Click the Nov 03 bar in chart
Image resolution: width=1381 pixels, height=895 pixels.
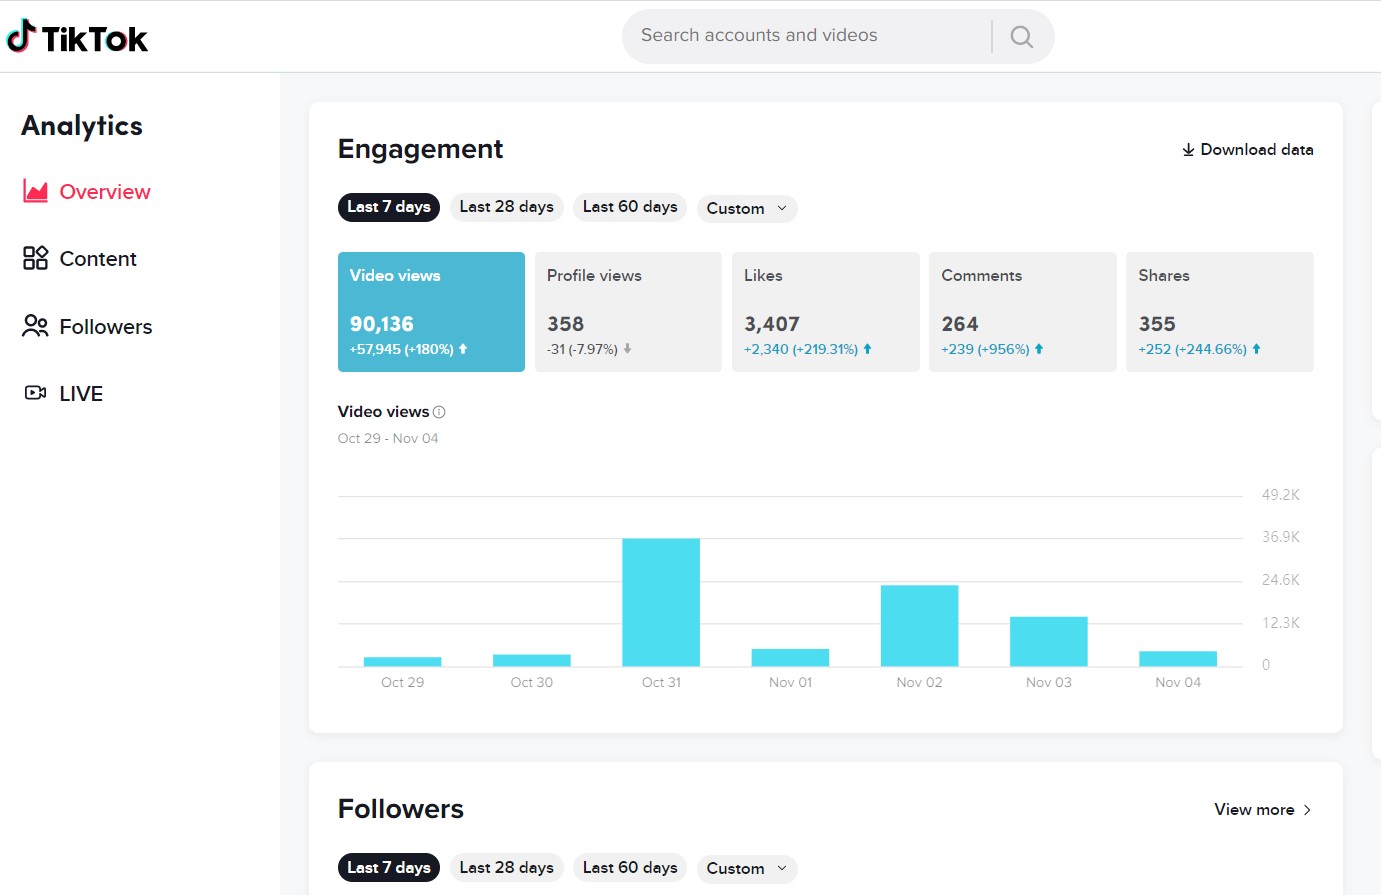1048,641
